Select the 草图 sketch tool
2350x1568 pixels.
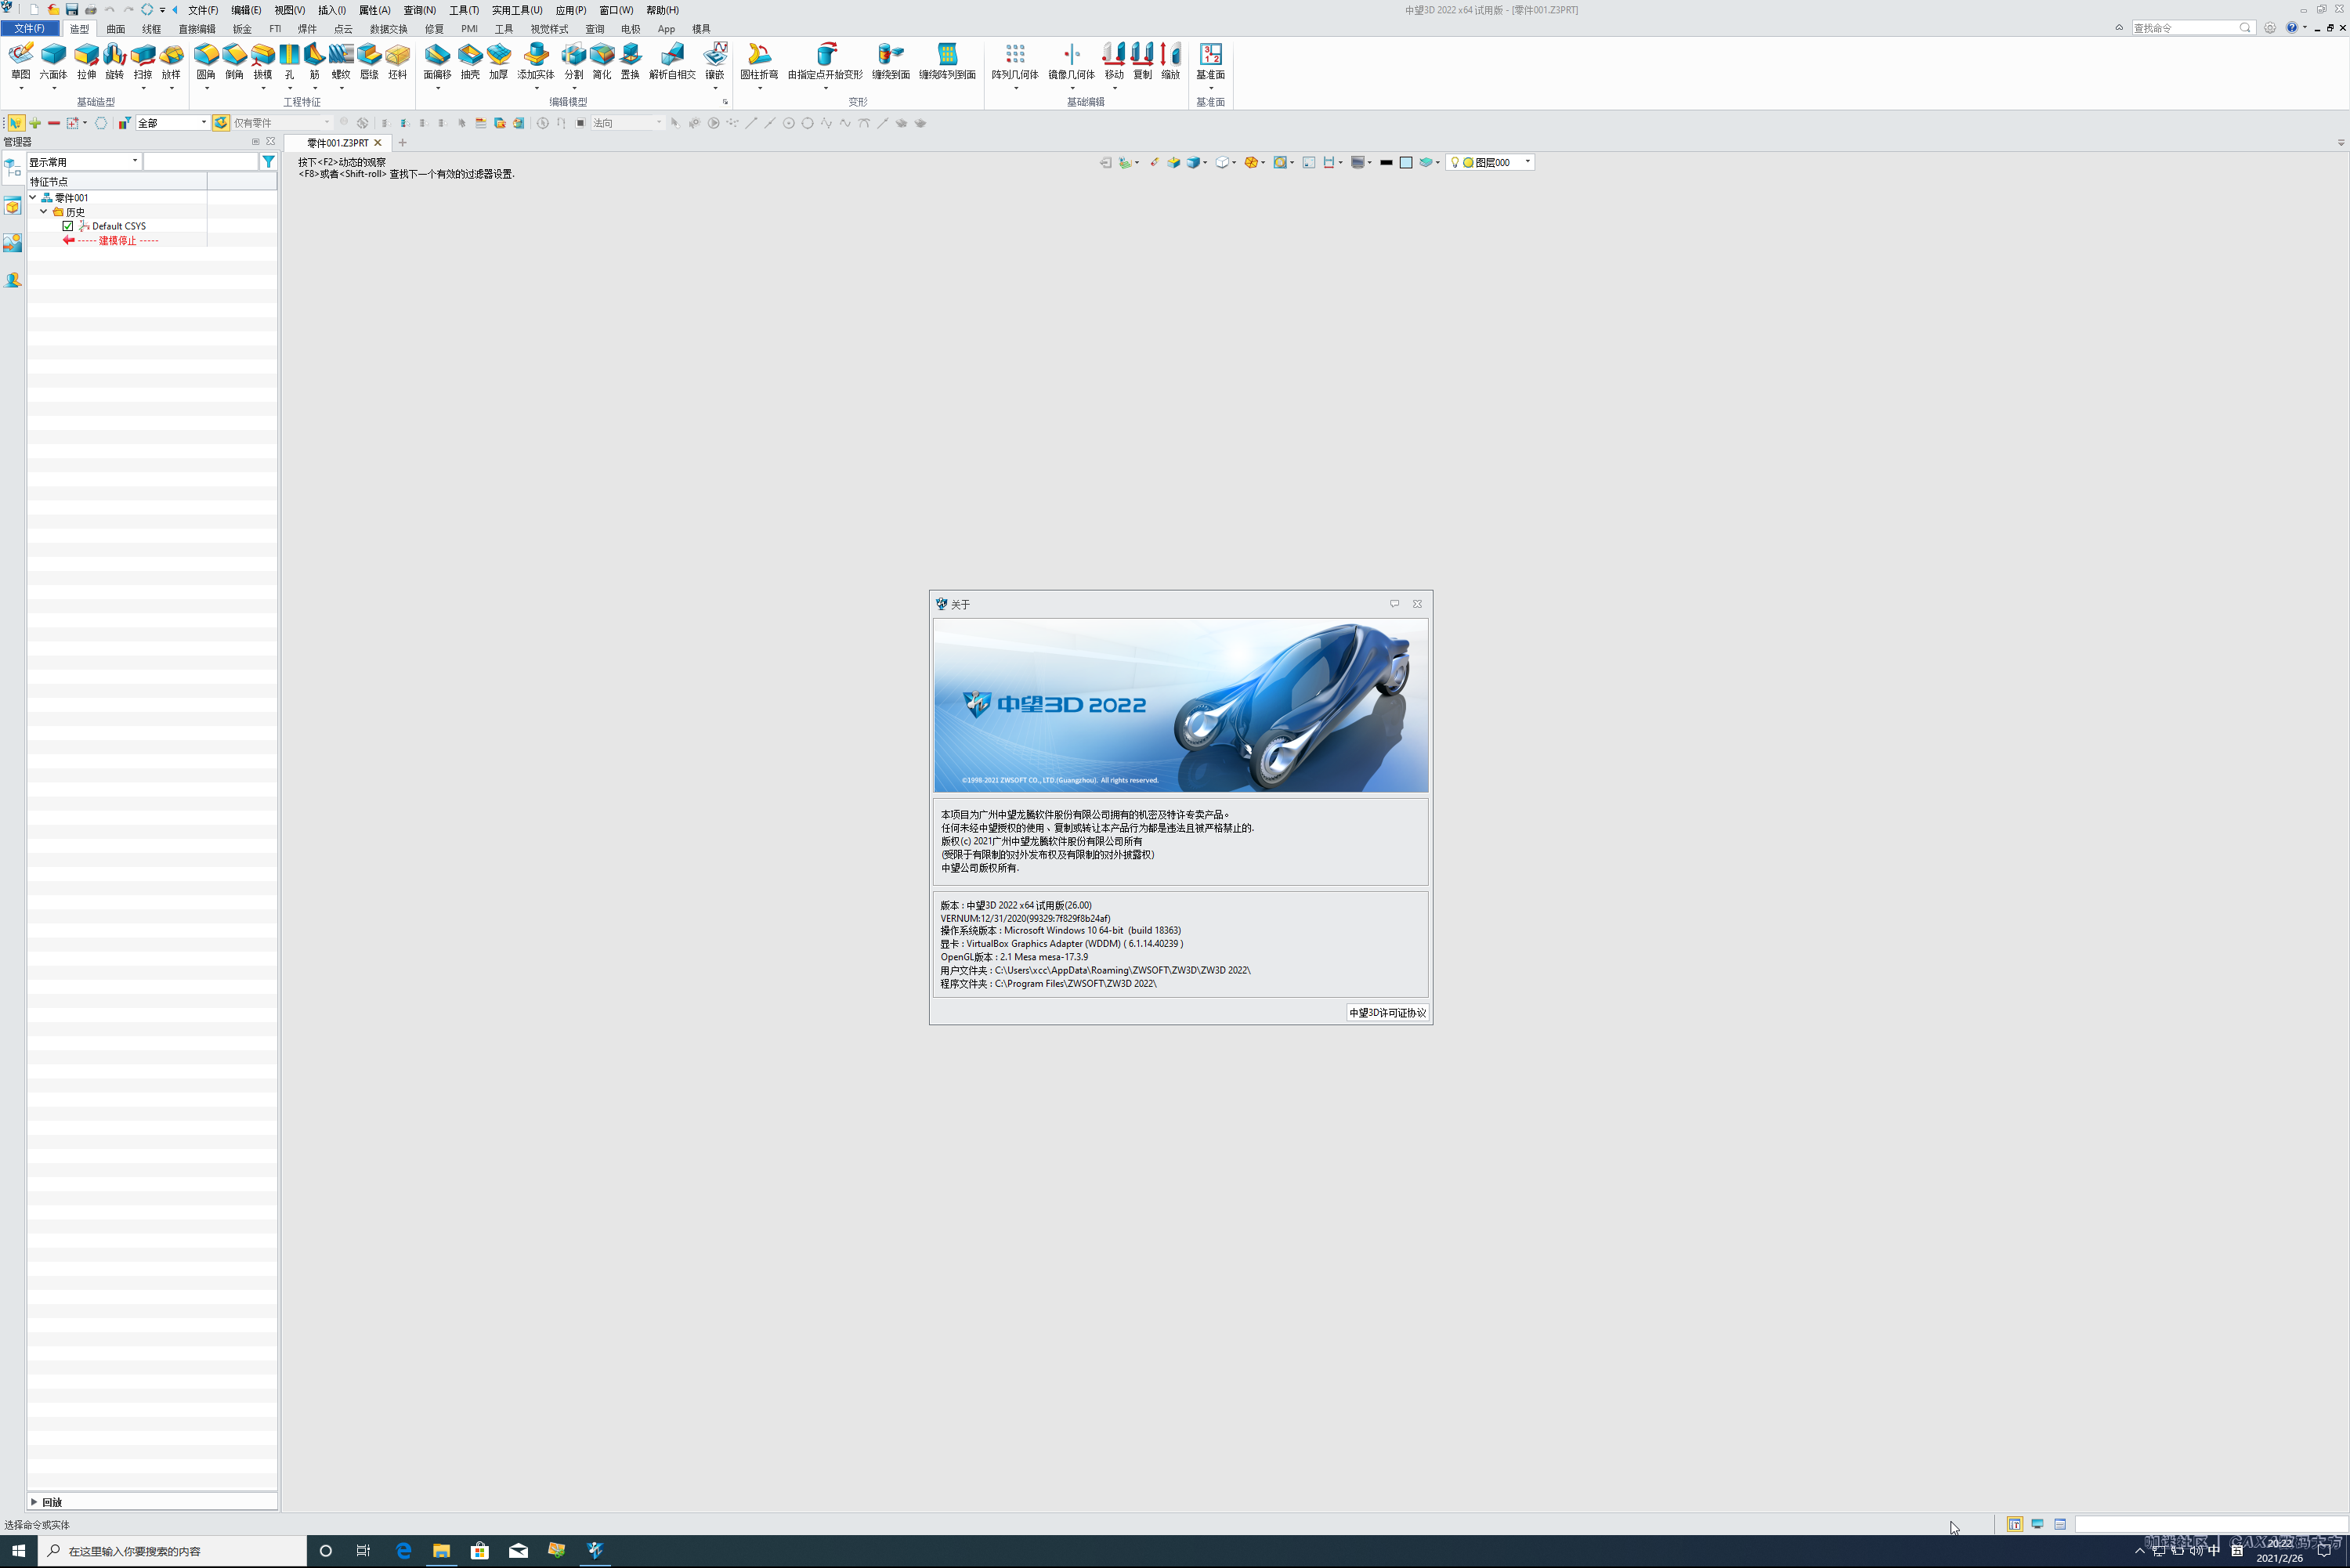click(x=20, y=60)
